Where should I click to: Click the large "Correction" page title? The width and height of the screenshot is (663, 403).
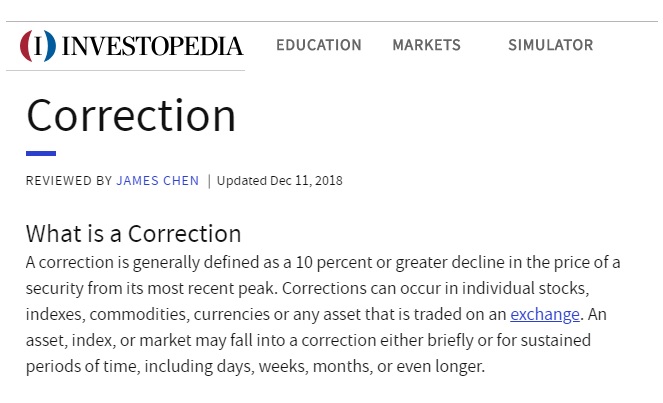[131, 114]
